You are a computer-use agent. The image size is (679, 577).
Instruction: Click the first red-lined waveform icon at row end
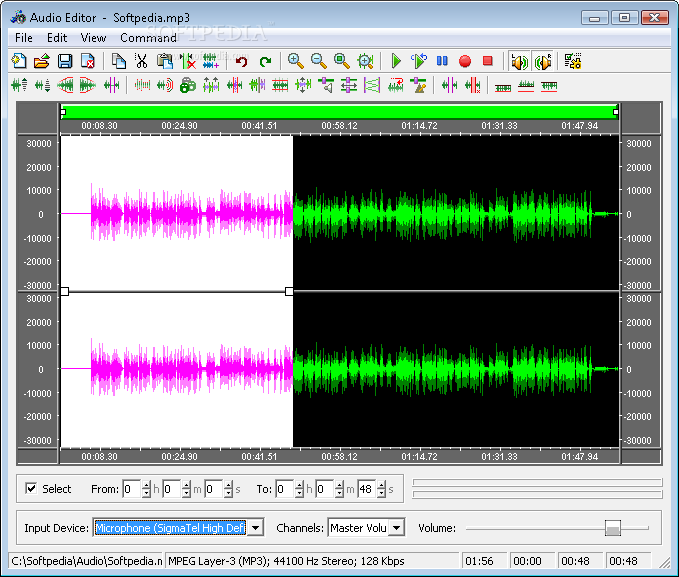(x=503, y=86)
